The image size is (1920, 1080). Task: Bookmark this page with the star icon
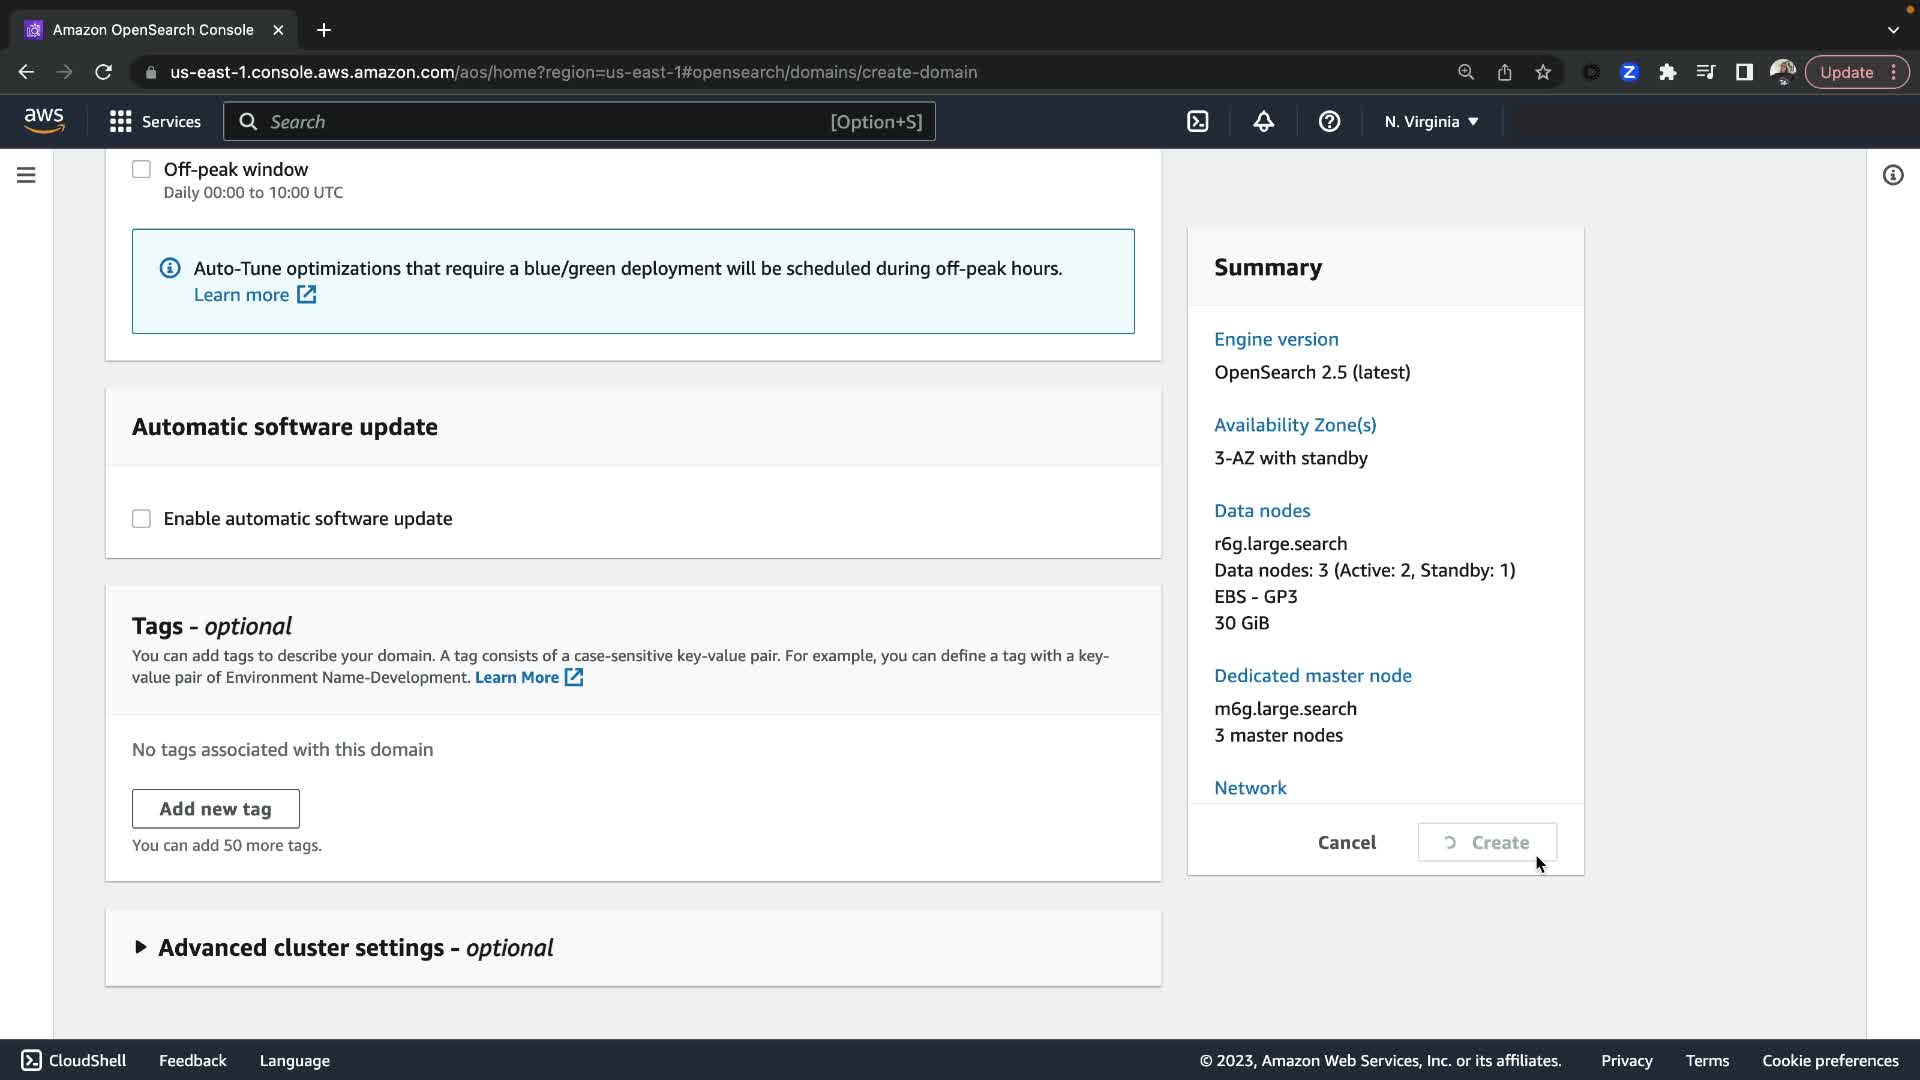(1543, 72)
